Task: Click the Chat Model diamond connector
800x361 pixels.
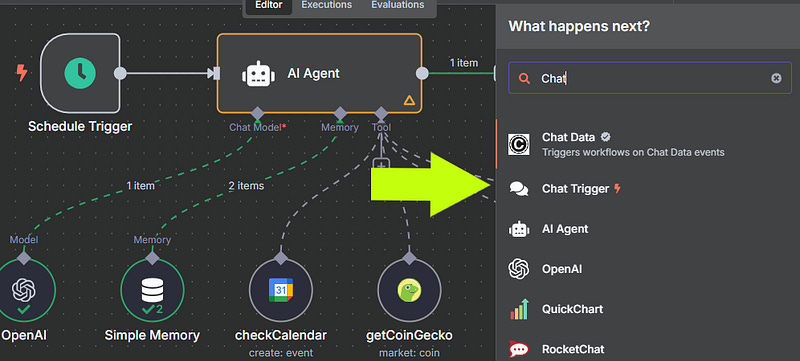Action: [258, 113]
